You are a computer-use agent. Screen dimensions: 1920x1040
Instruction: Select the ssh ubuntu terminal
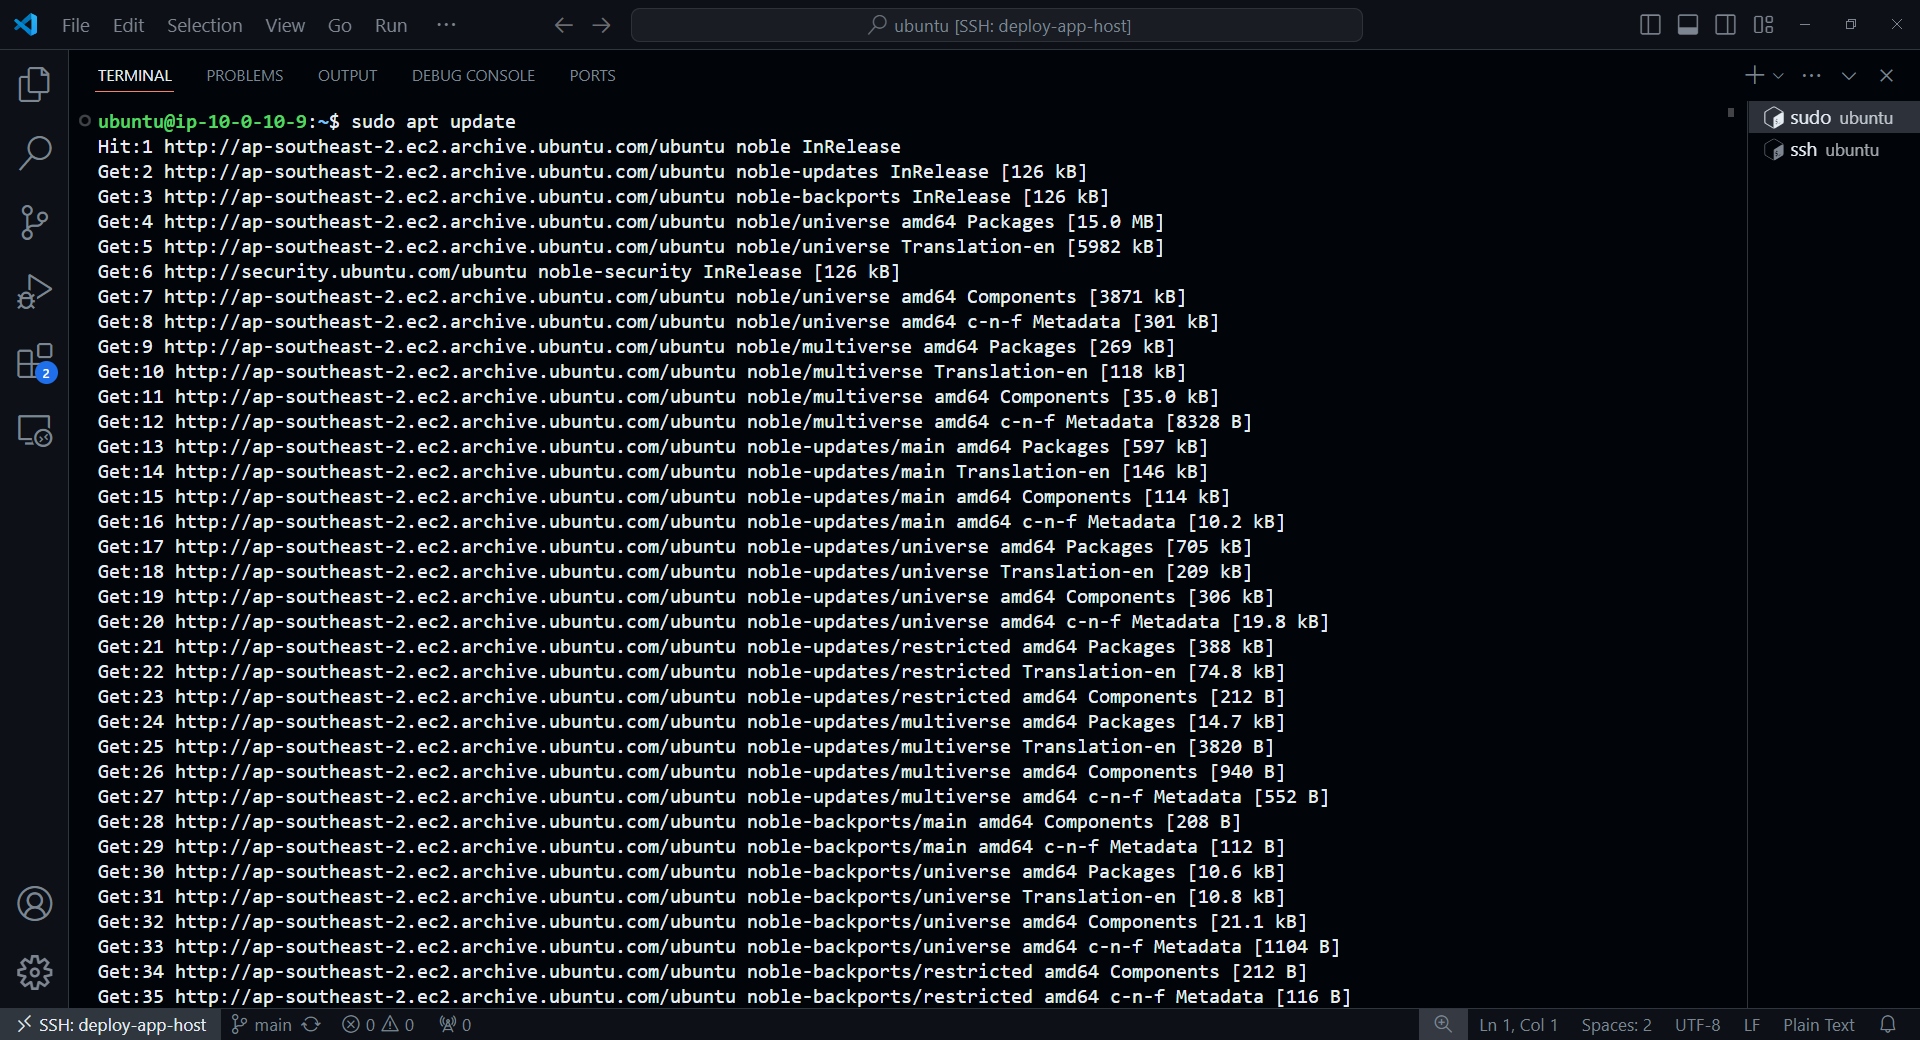(1833, 150)
